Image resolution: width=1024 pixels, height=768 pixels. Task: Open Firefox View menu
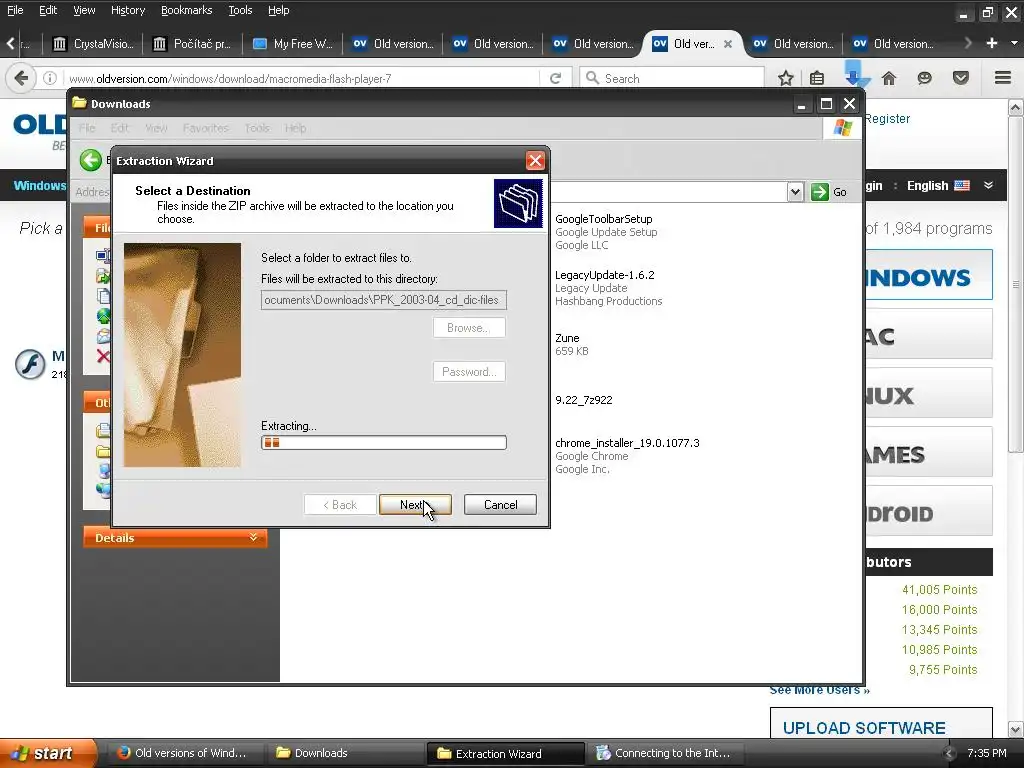coord(84,10)
